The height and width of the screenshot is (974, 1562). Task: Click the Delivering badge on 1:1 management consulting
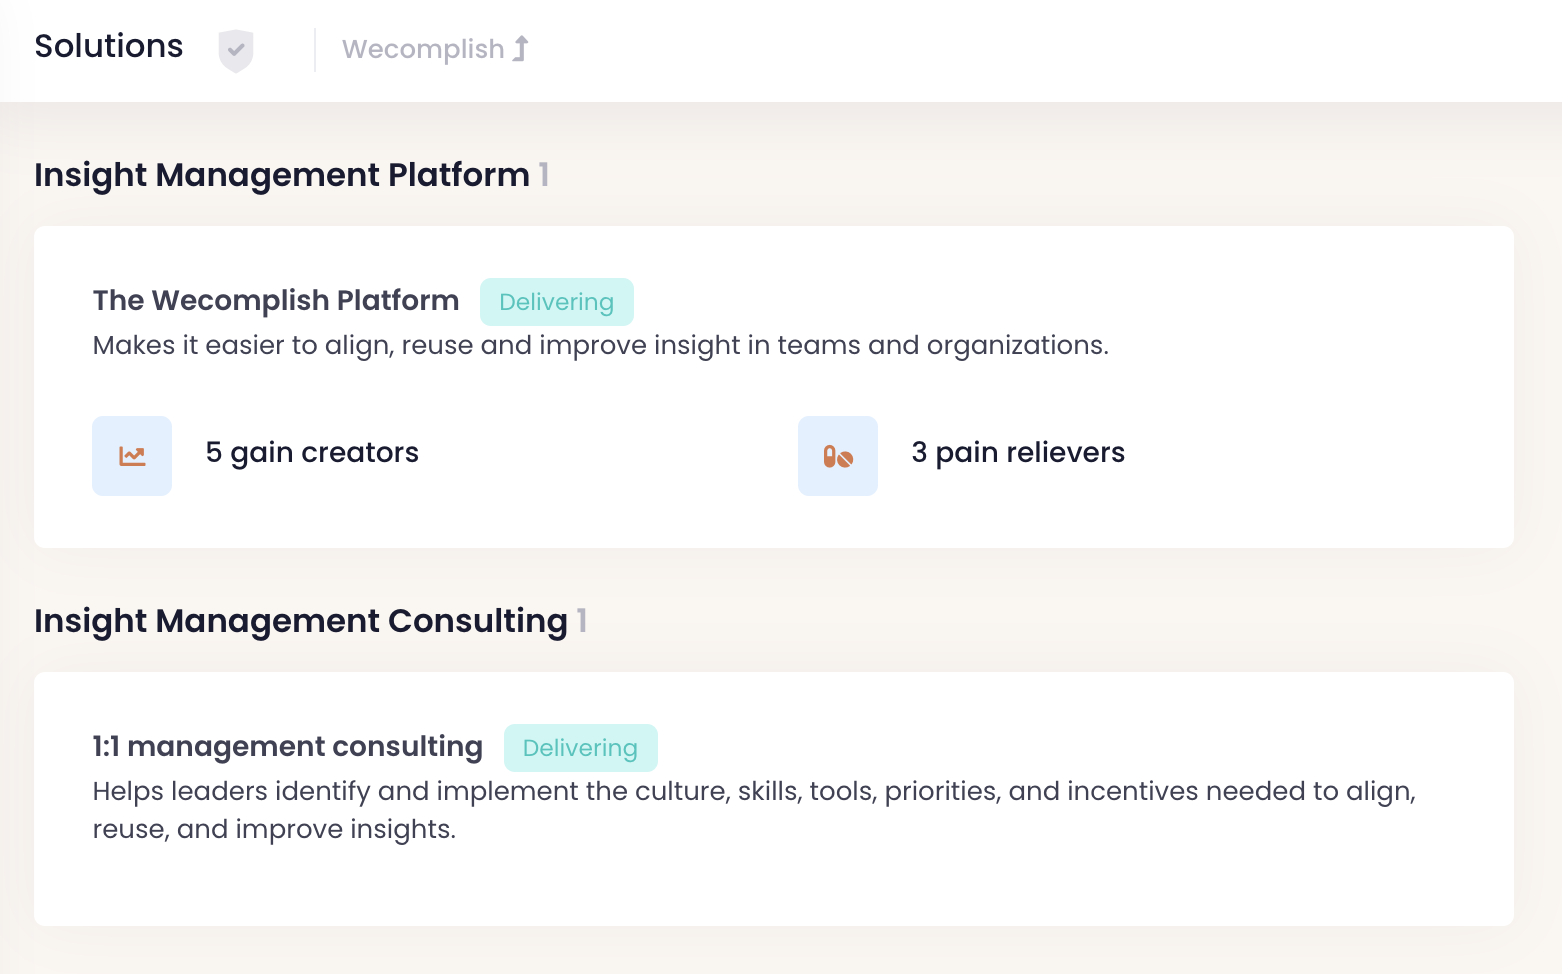tap(580, 748)
